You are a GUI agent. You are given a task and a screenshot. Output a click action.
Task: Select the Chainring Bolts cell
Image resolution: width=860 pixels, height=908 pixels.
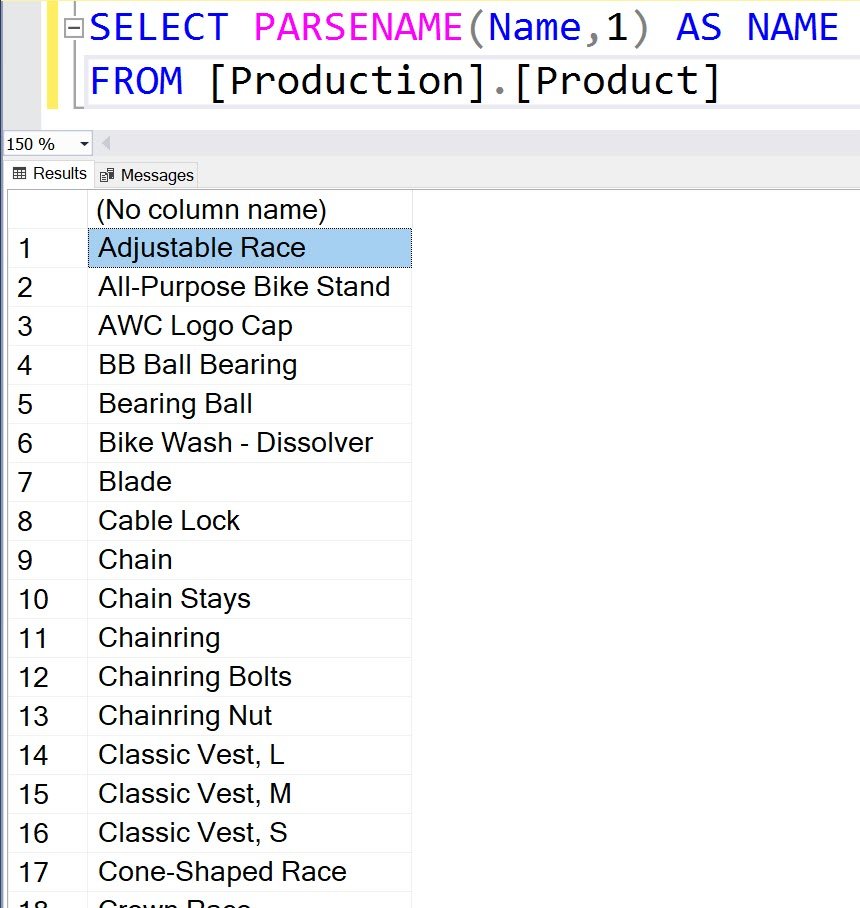250,677
